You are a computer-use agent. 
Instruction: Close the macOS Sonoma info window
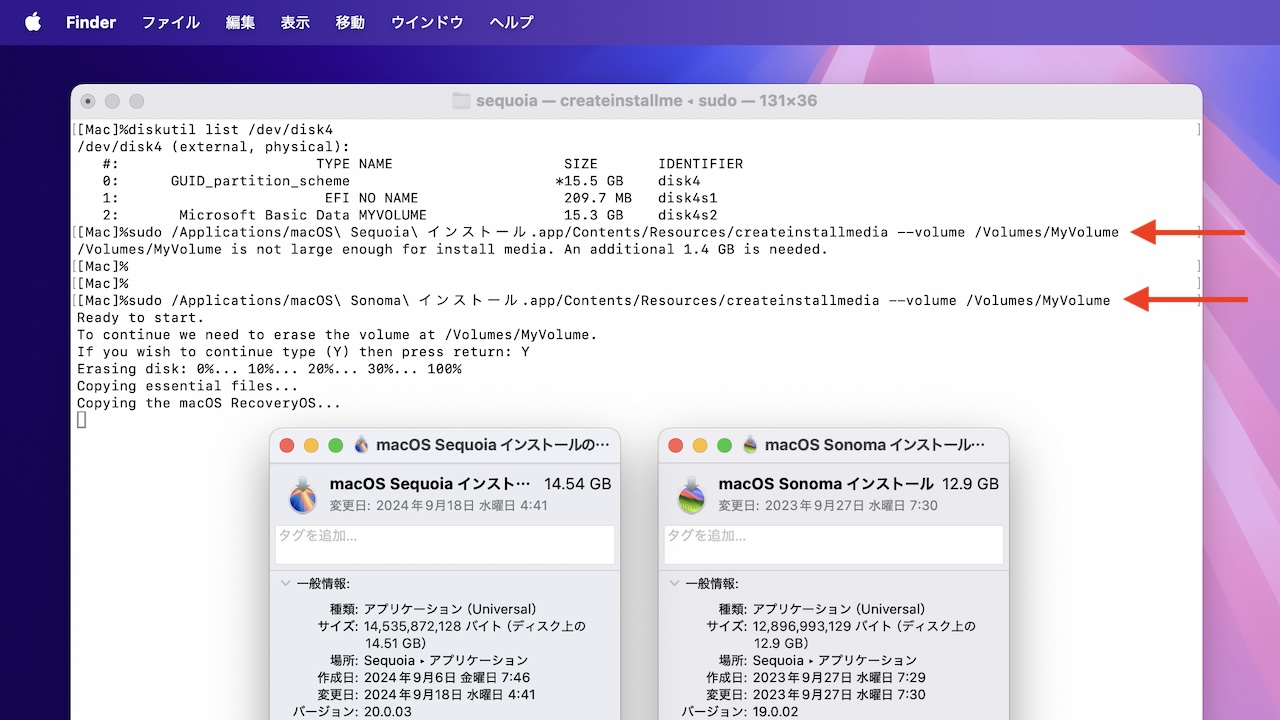676,445
